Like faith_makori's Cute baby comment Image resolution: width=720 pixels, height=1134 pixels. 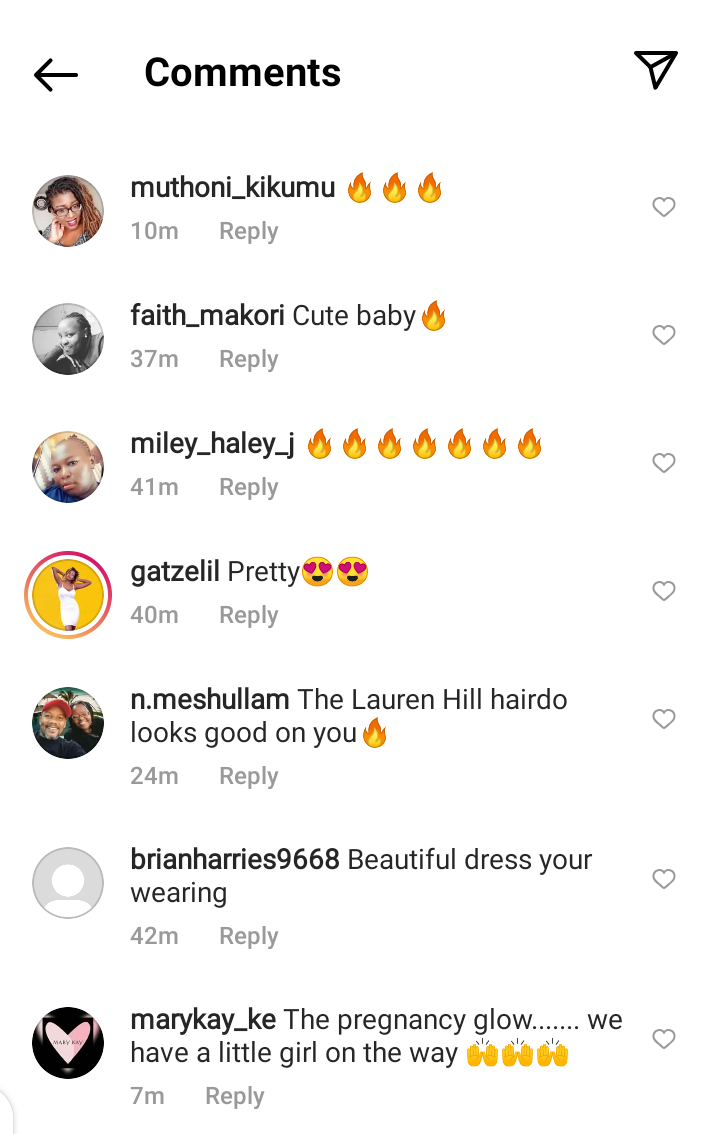(664, 335)
